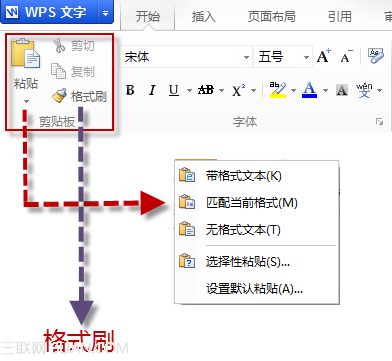Choose 带格式文本(K) paste option
Viewport: 392px width, 361px height.
(x=257, y=175)
